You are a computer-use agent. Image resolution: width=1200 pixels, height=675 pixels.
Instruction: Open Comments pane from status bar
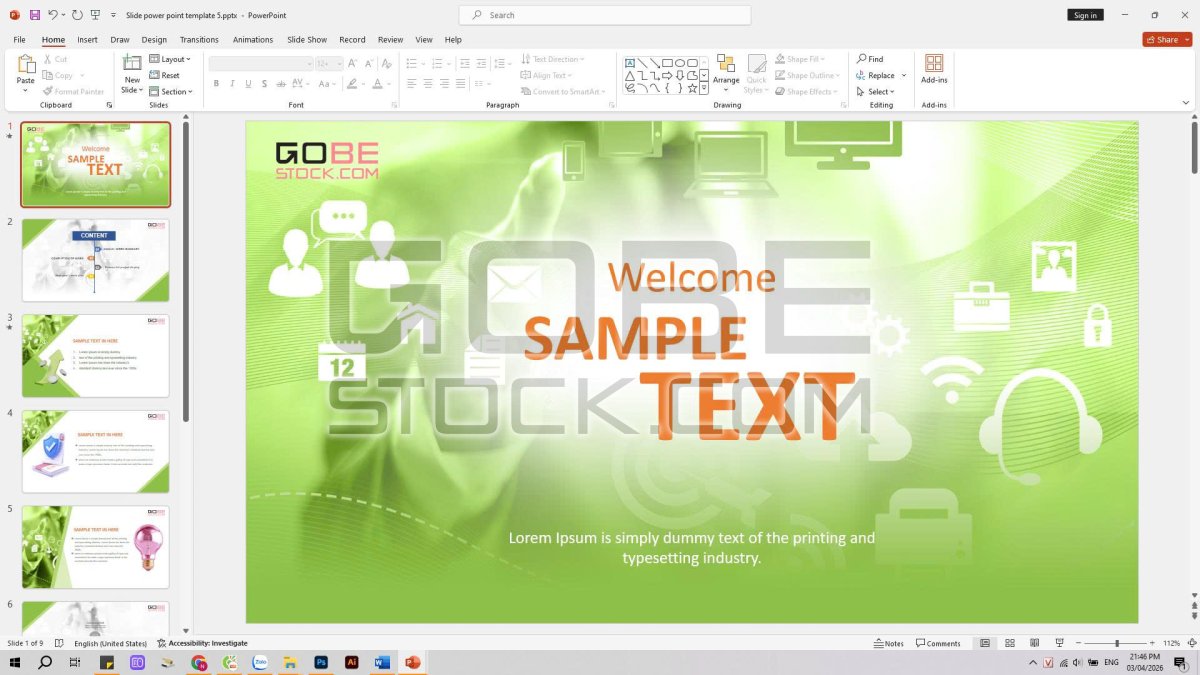click(938, 643)
